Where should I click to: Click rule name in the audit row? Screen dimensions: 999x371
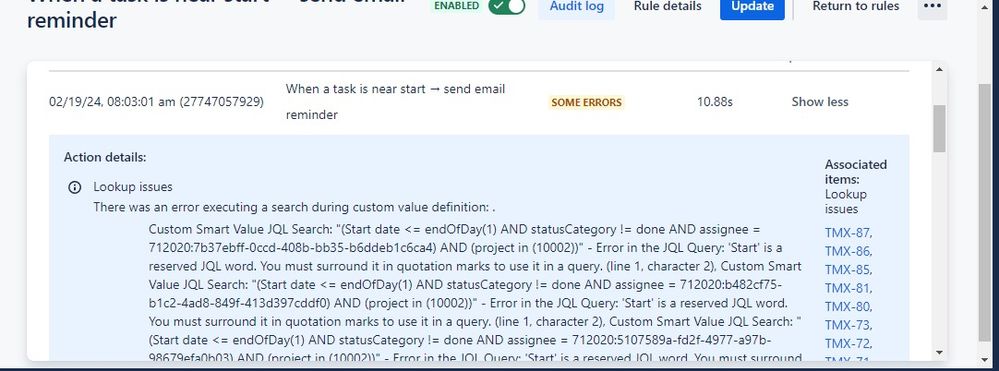coord(395,102)
